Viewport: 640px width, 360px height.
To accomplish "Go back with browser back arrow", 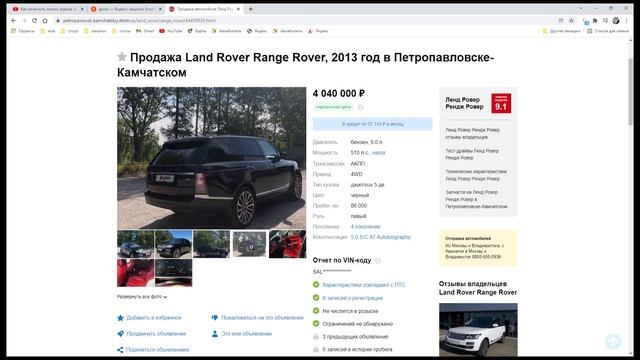I will click(x=13, y=20).
